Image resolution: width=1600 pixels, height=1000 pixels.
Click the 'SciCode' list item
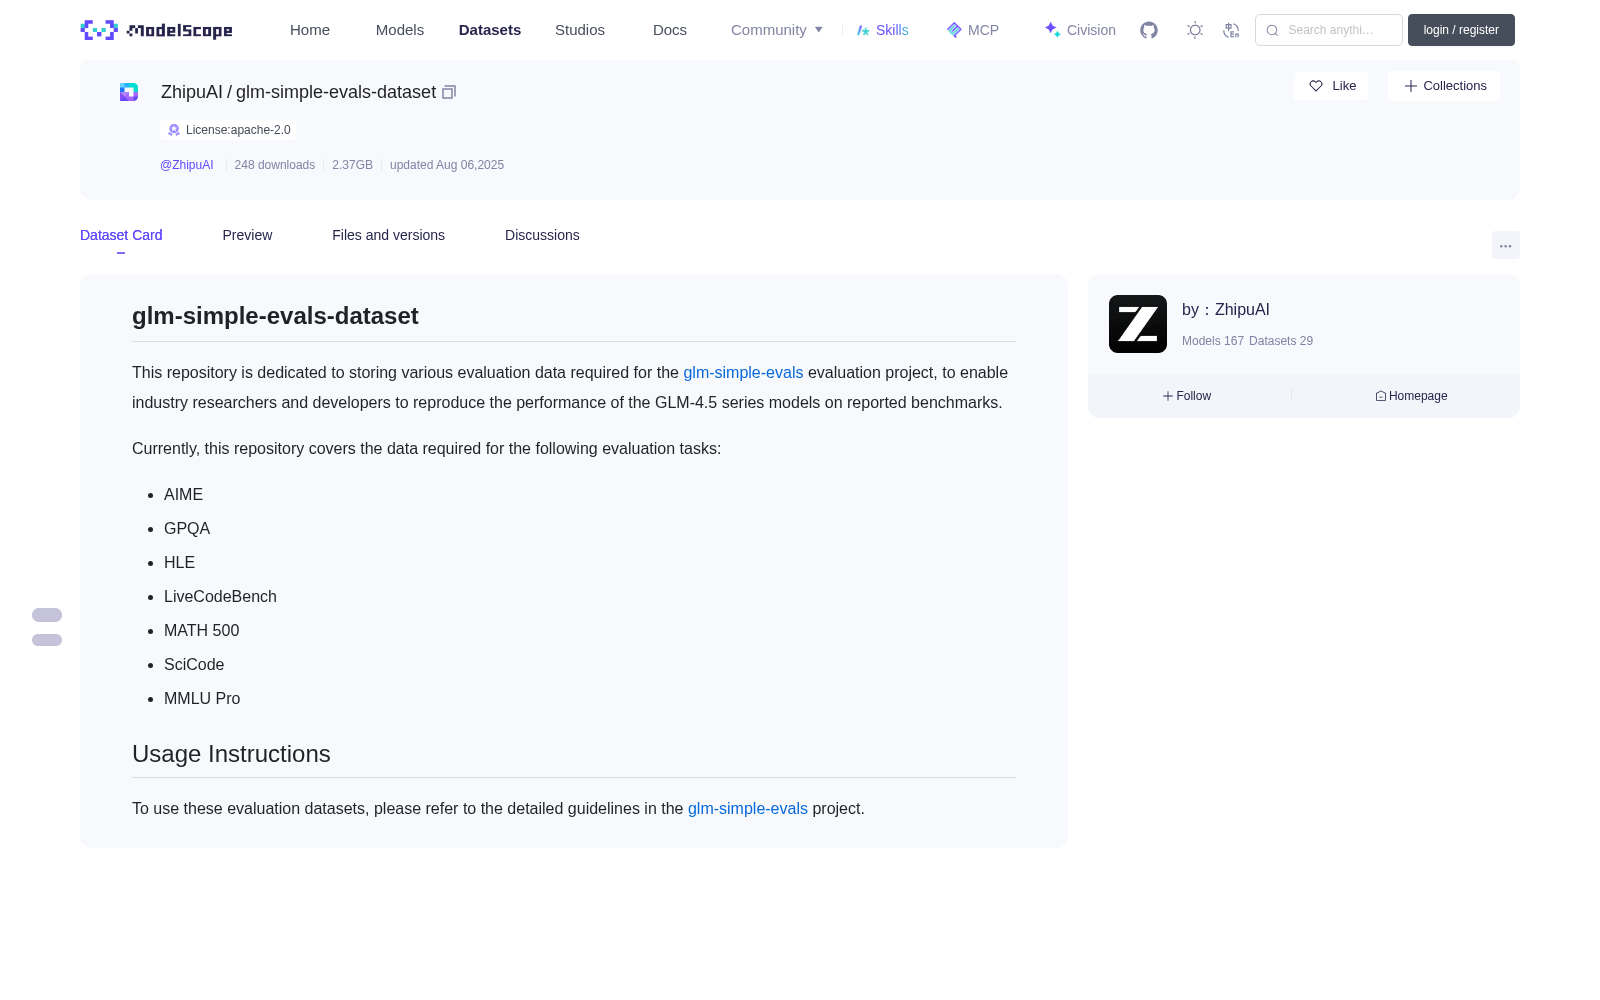tap(194, 664)
